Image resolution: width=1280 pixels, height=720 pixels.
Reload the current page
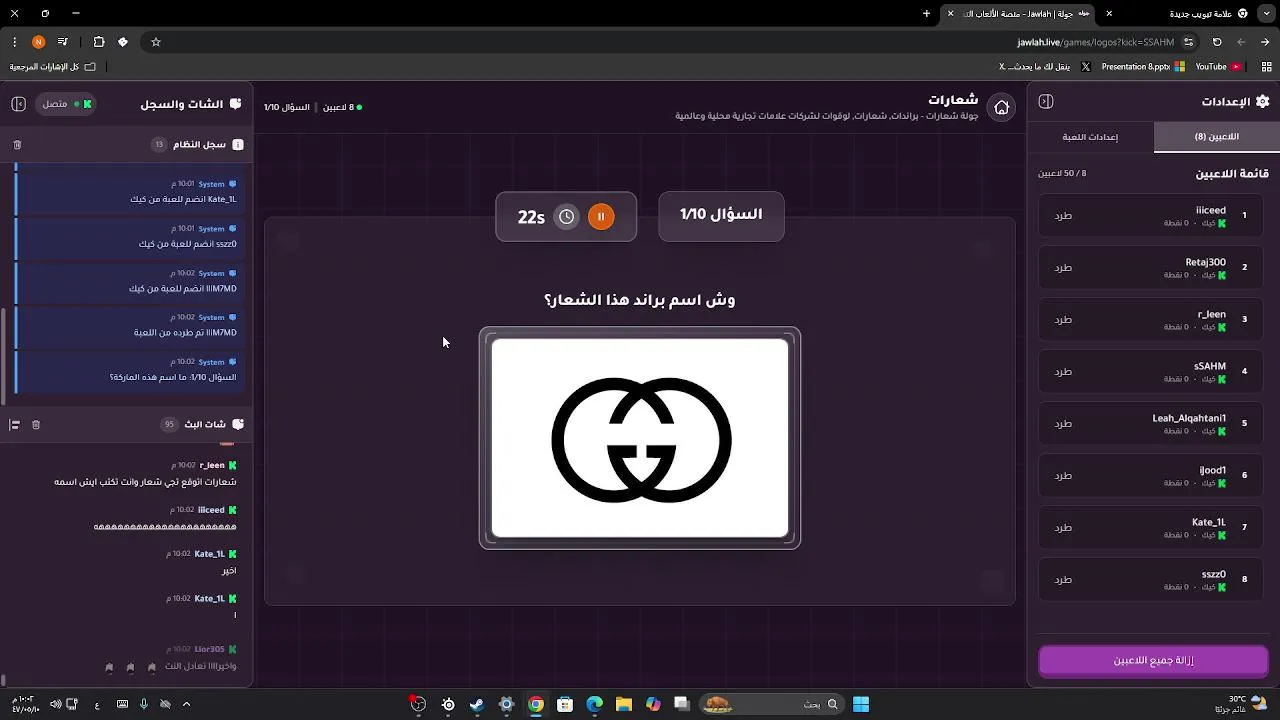click(1217, 42)
